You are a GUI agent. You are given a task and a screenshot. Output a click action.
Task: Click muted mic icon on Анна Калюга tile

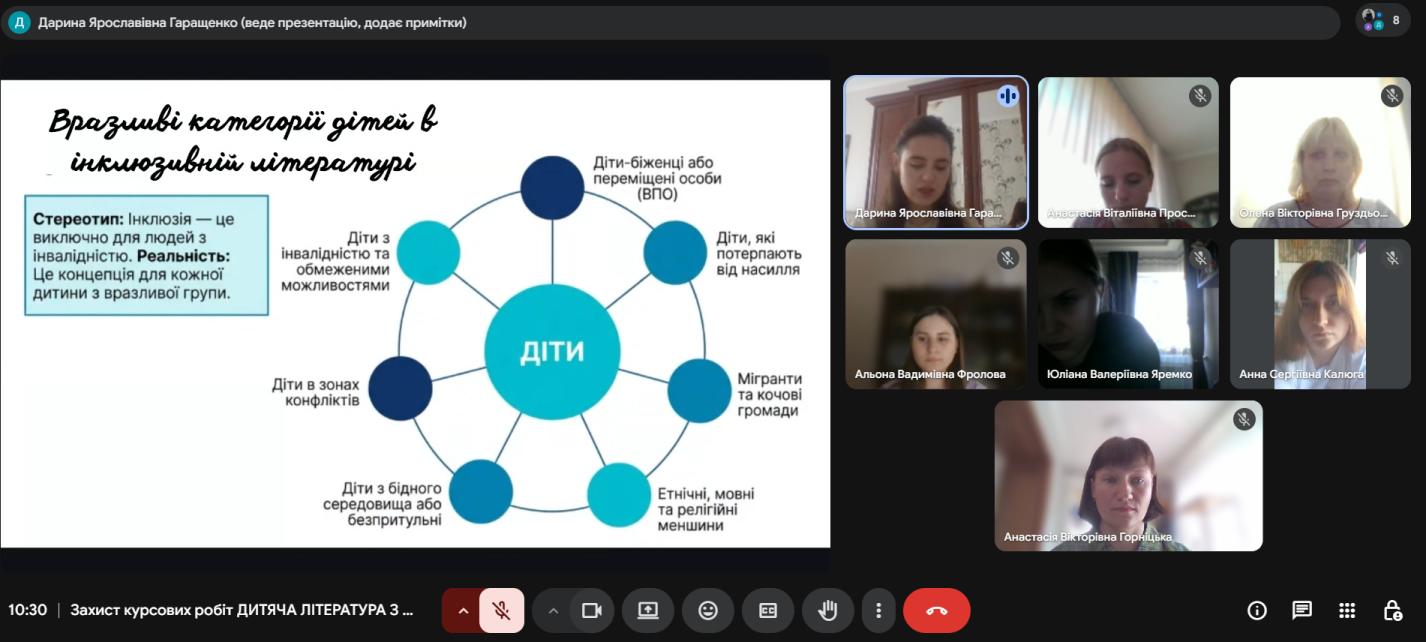coord(1392,258)
